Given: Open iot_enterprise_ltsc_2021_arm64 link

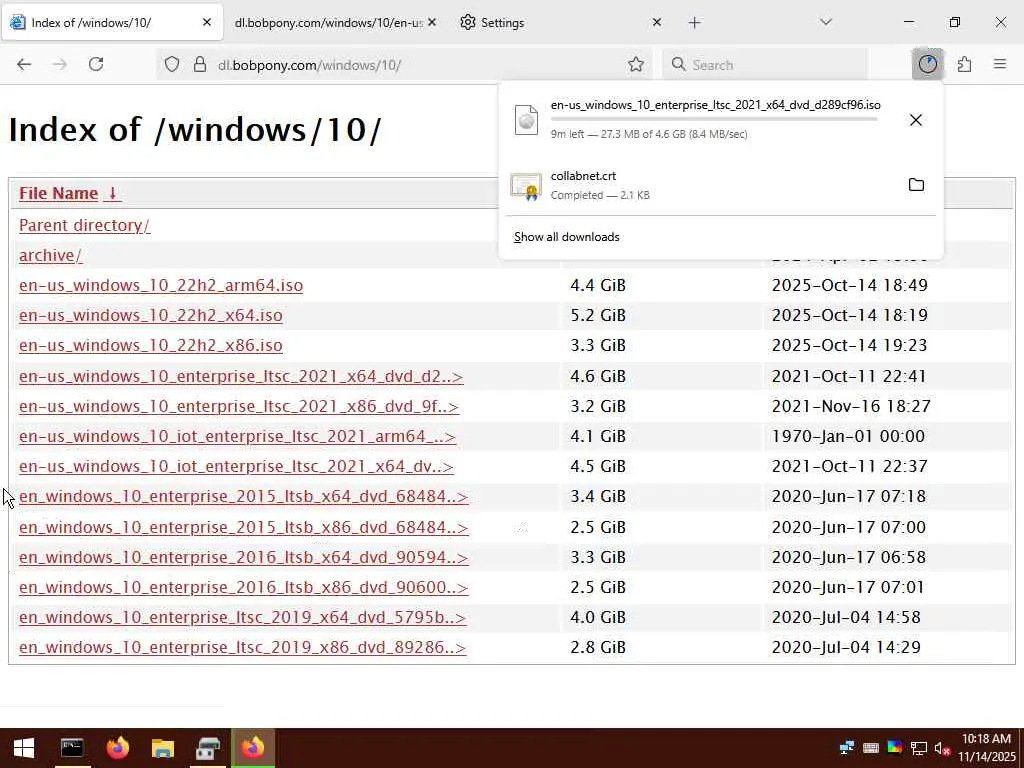Looking at the screenshot, I should [237, 437].
